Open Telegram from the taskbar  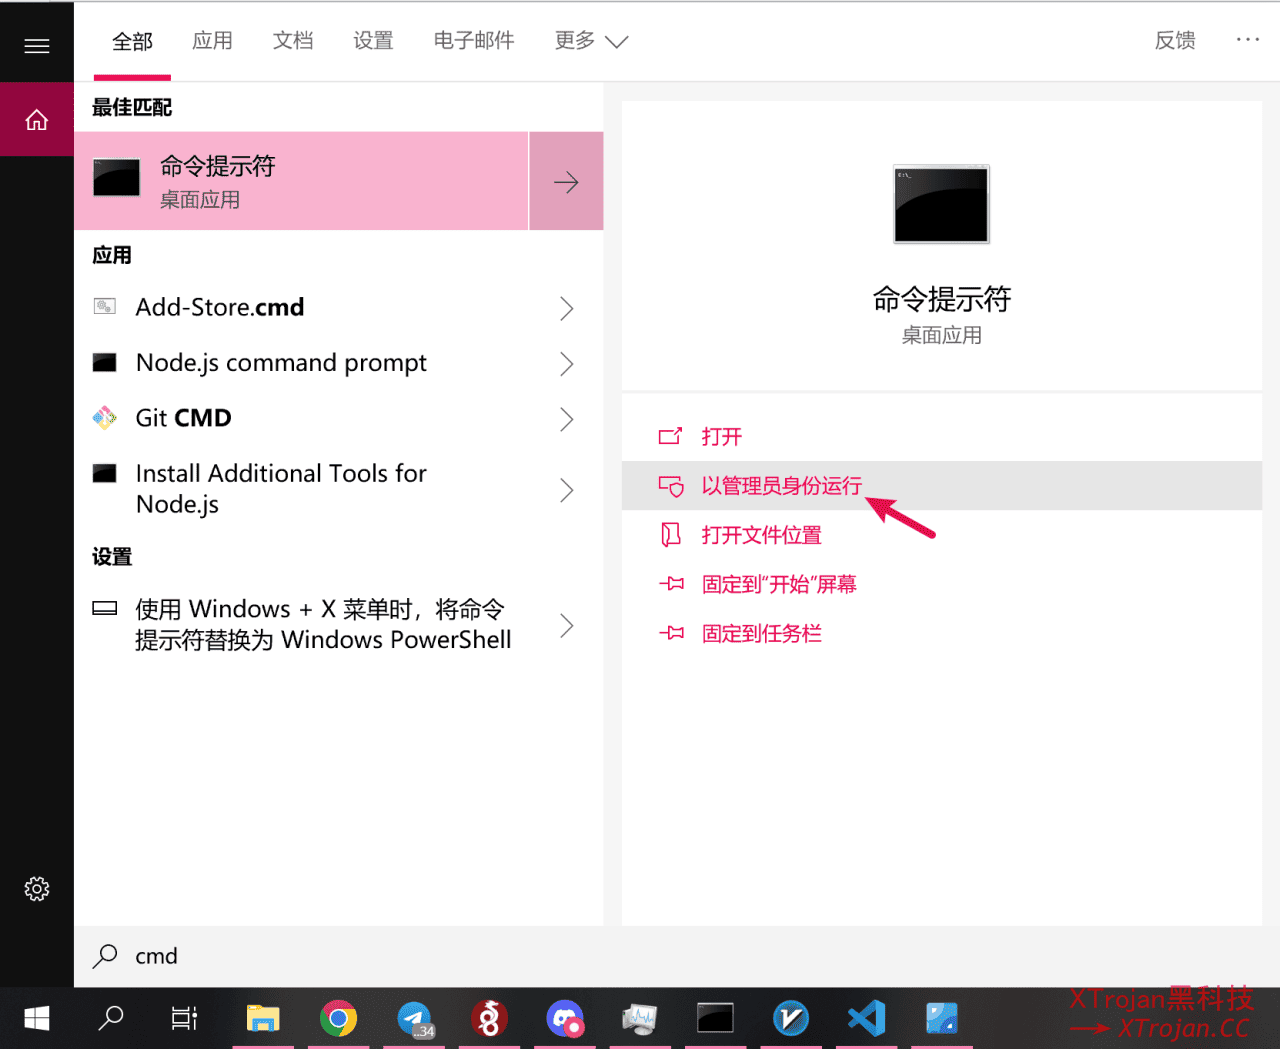tap(414, 1019)
